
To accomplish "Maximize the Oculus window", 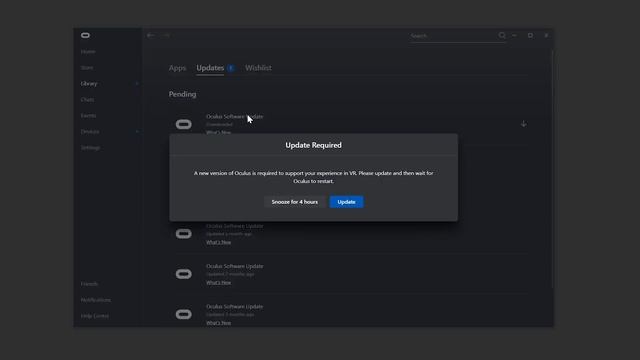I will 530,36.
